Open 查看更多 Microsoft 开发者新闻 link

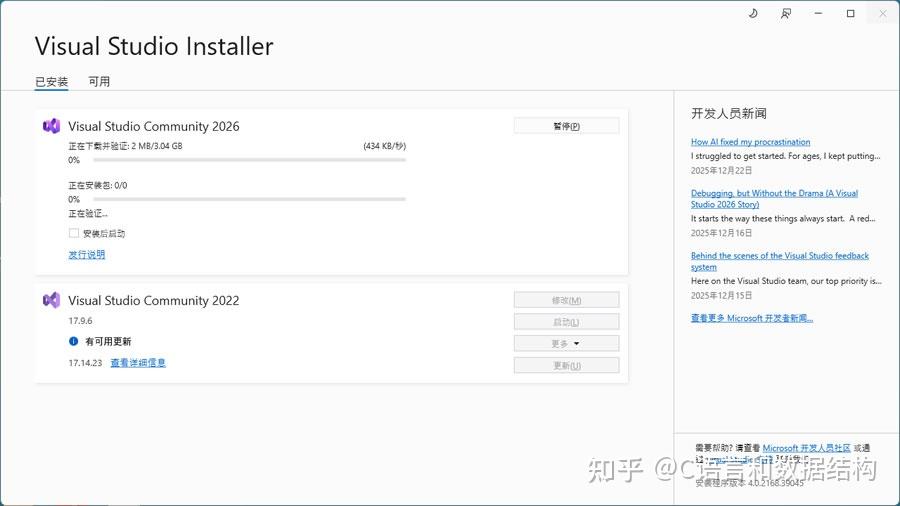point(752,318)
